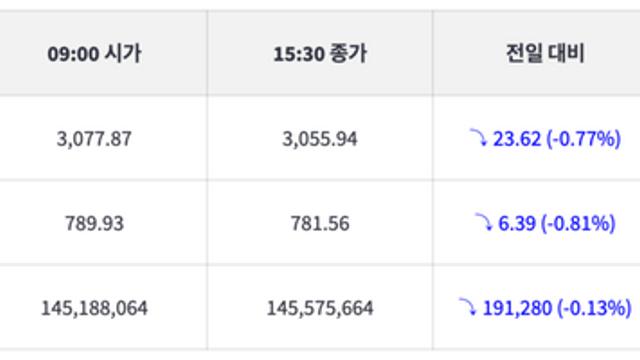
Task: Click the opening value 145,188,064
Action: (x=94, y=308)
